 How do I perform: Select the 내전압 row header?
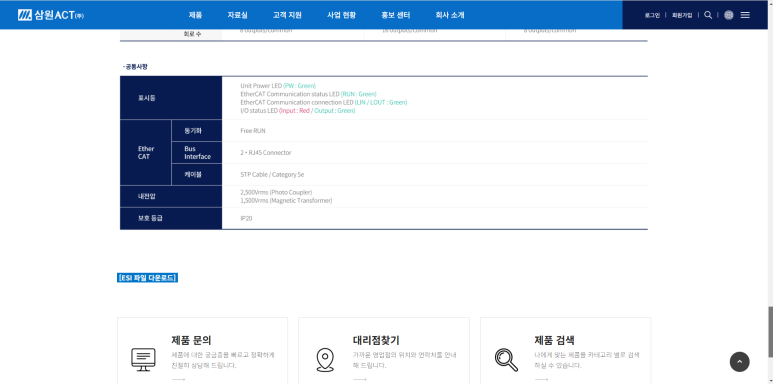pyautogui.click(x=171, y=196)
